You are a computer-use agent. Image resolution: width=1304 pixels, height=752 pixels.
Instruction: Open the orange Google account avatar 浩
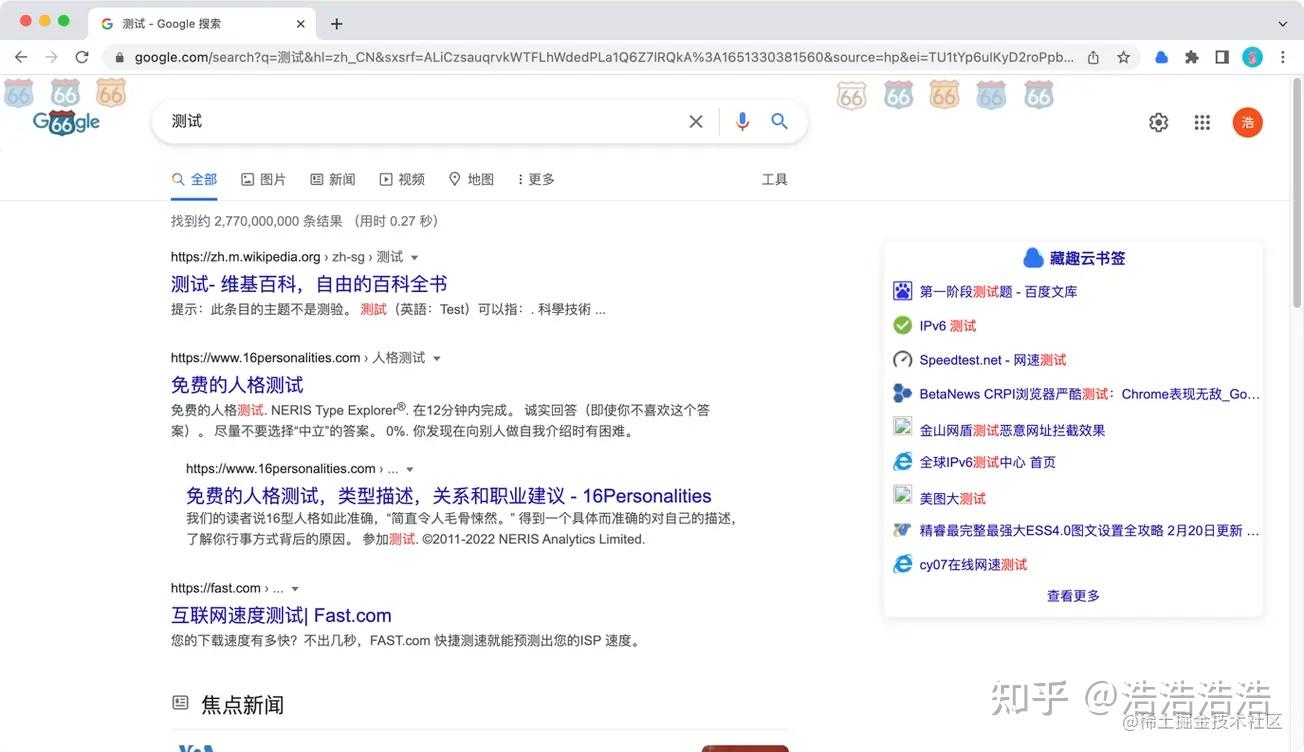(1247, 122)
